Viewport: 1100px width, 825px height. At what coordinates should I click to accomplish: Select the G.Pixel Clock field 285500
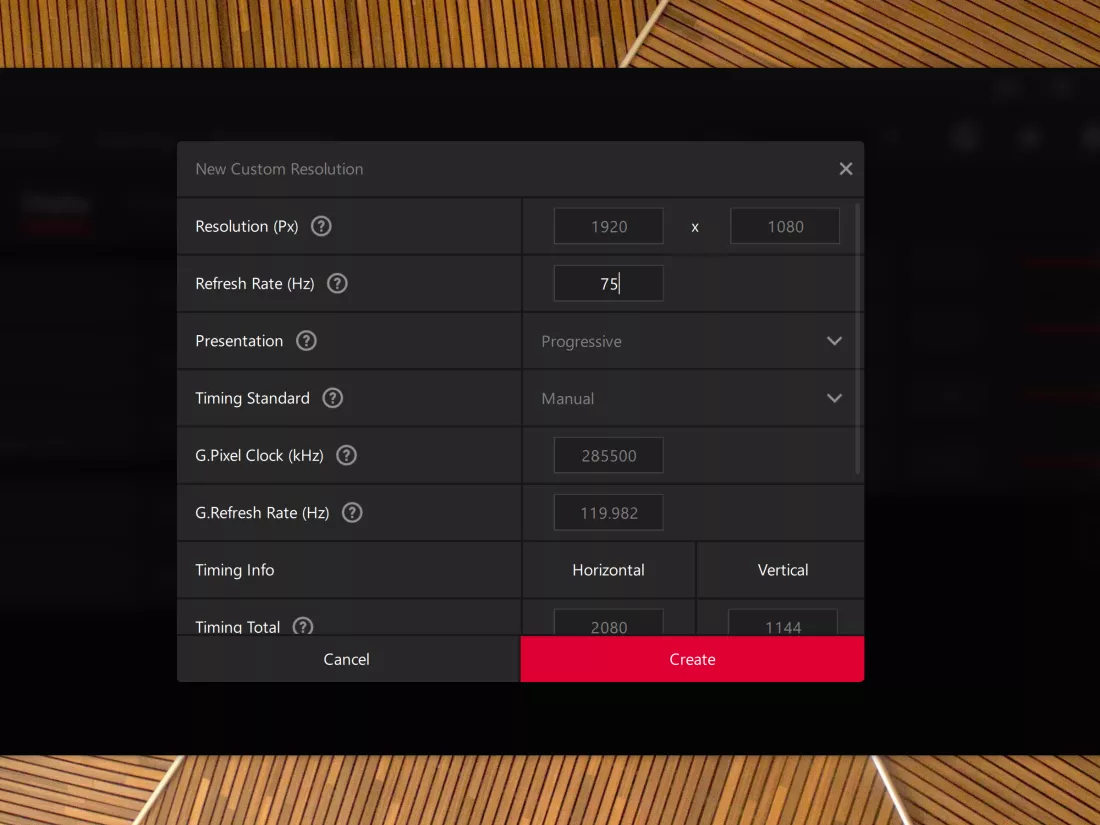(608, 455)
